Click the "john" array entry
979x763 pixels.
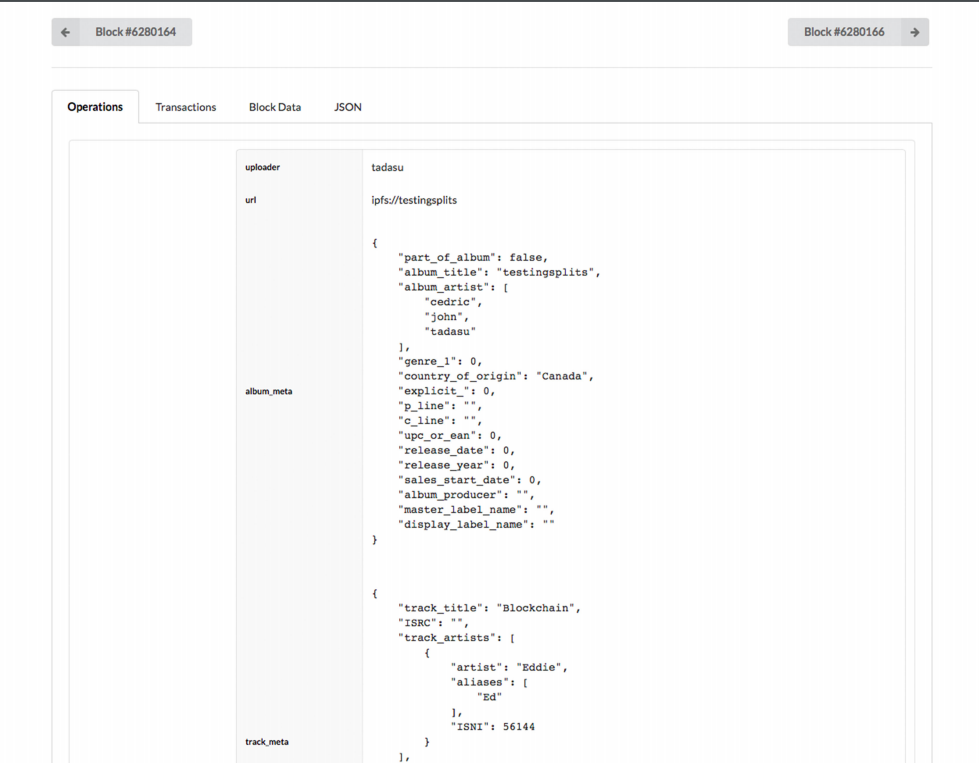(x=446, y=317)
